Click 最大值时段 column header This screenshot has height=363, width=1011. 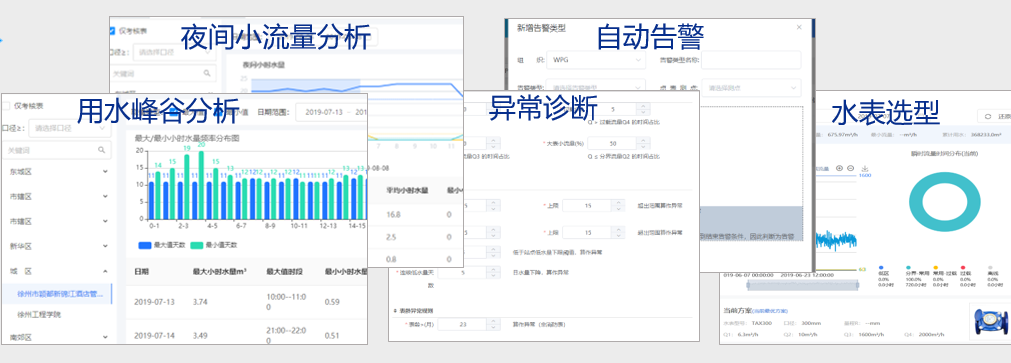tap(284, 271)
